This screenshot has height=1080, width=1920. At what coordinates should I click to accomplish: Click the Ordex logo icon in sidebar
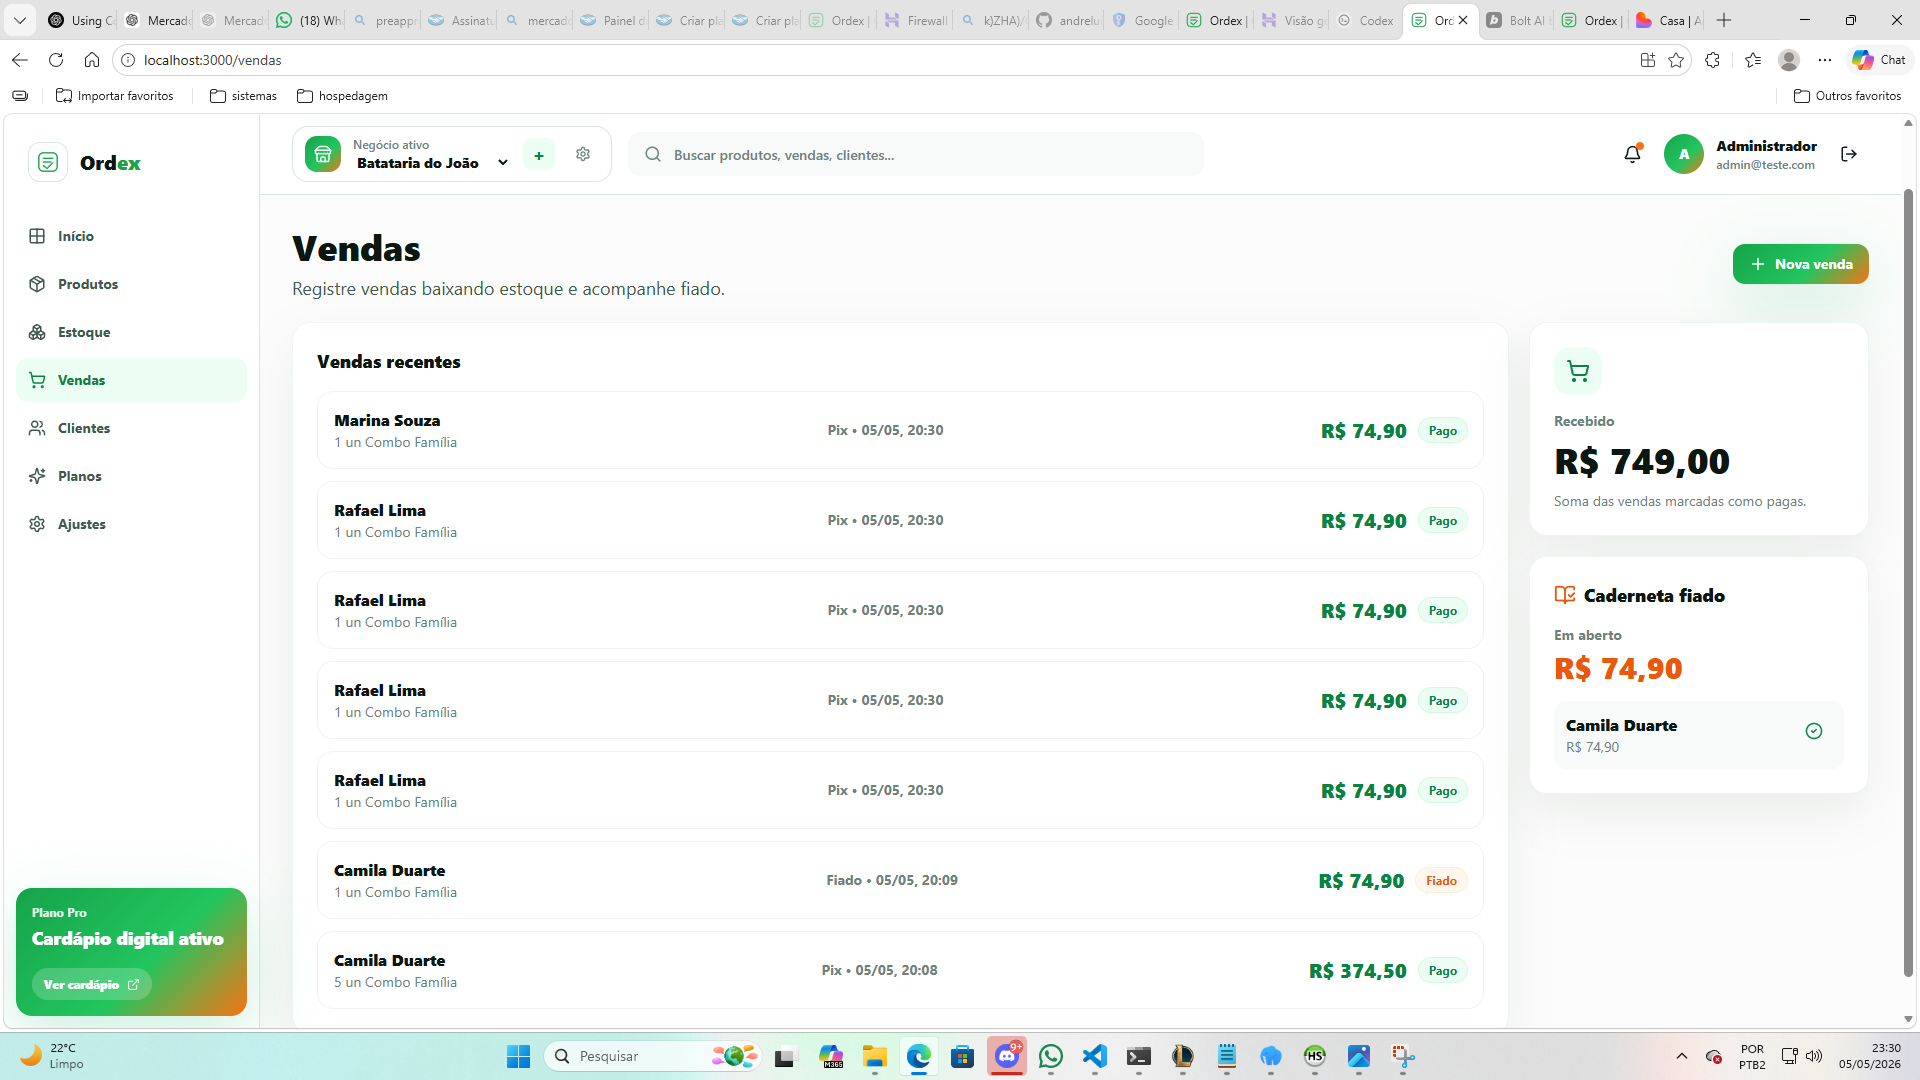click(48, 162)
